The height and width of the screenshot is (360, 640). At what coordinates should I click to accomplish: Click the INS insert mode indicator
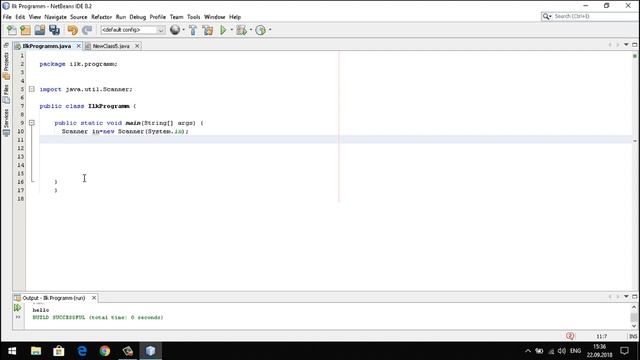[x=633, y=337]
